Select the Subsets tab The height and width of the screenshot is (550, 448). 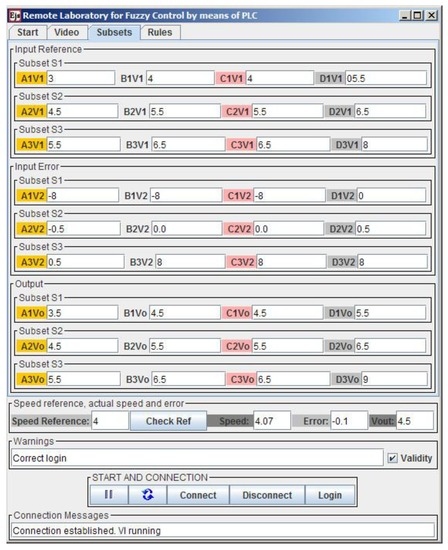point(114,32)
